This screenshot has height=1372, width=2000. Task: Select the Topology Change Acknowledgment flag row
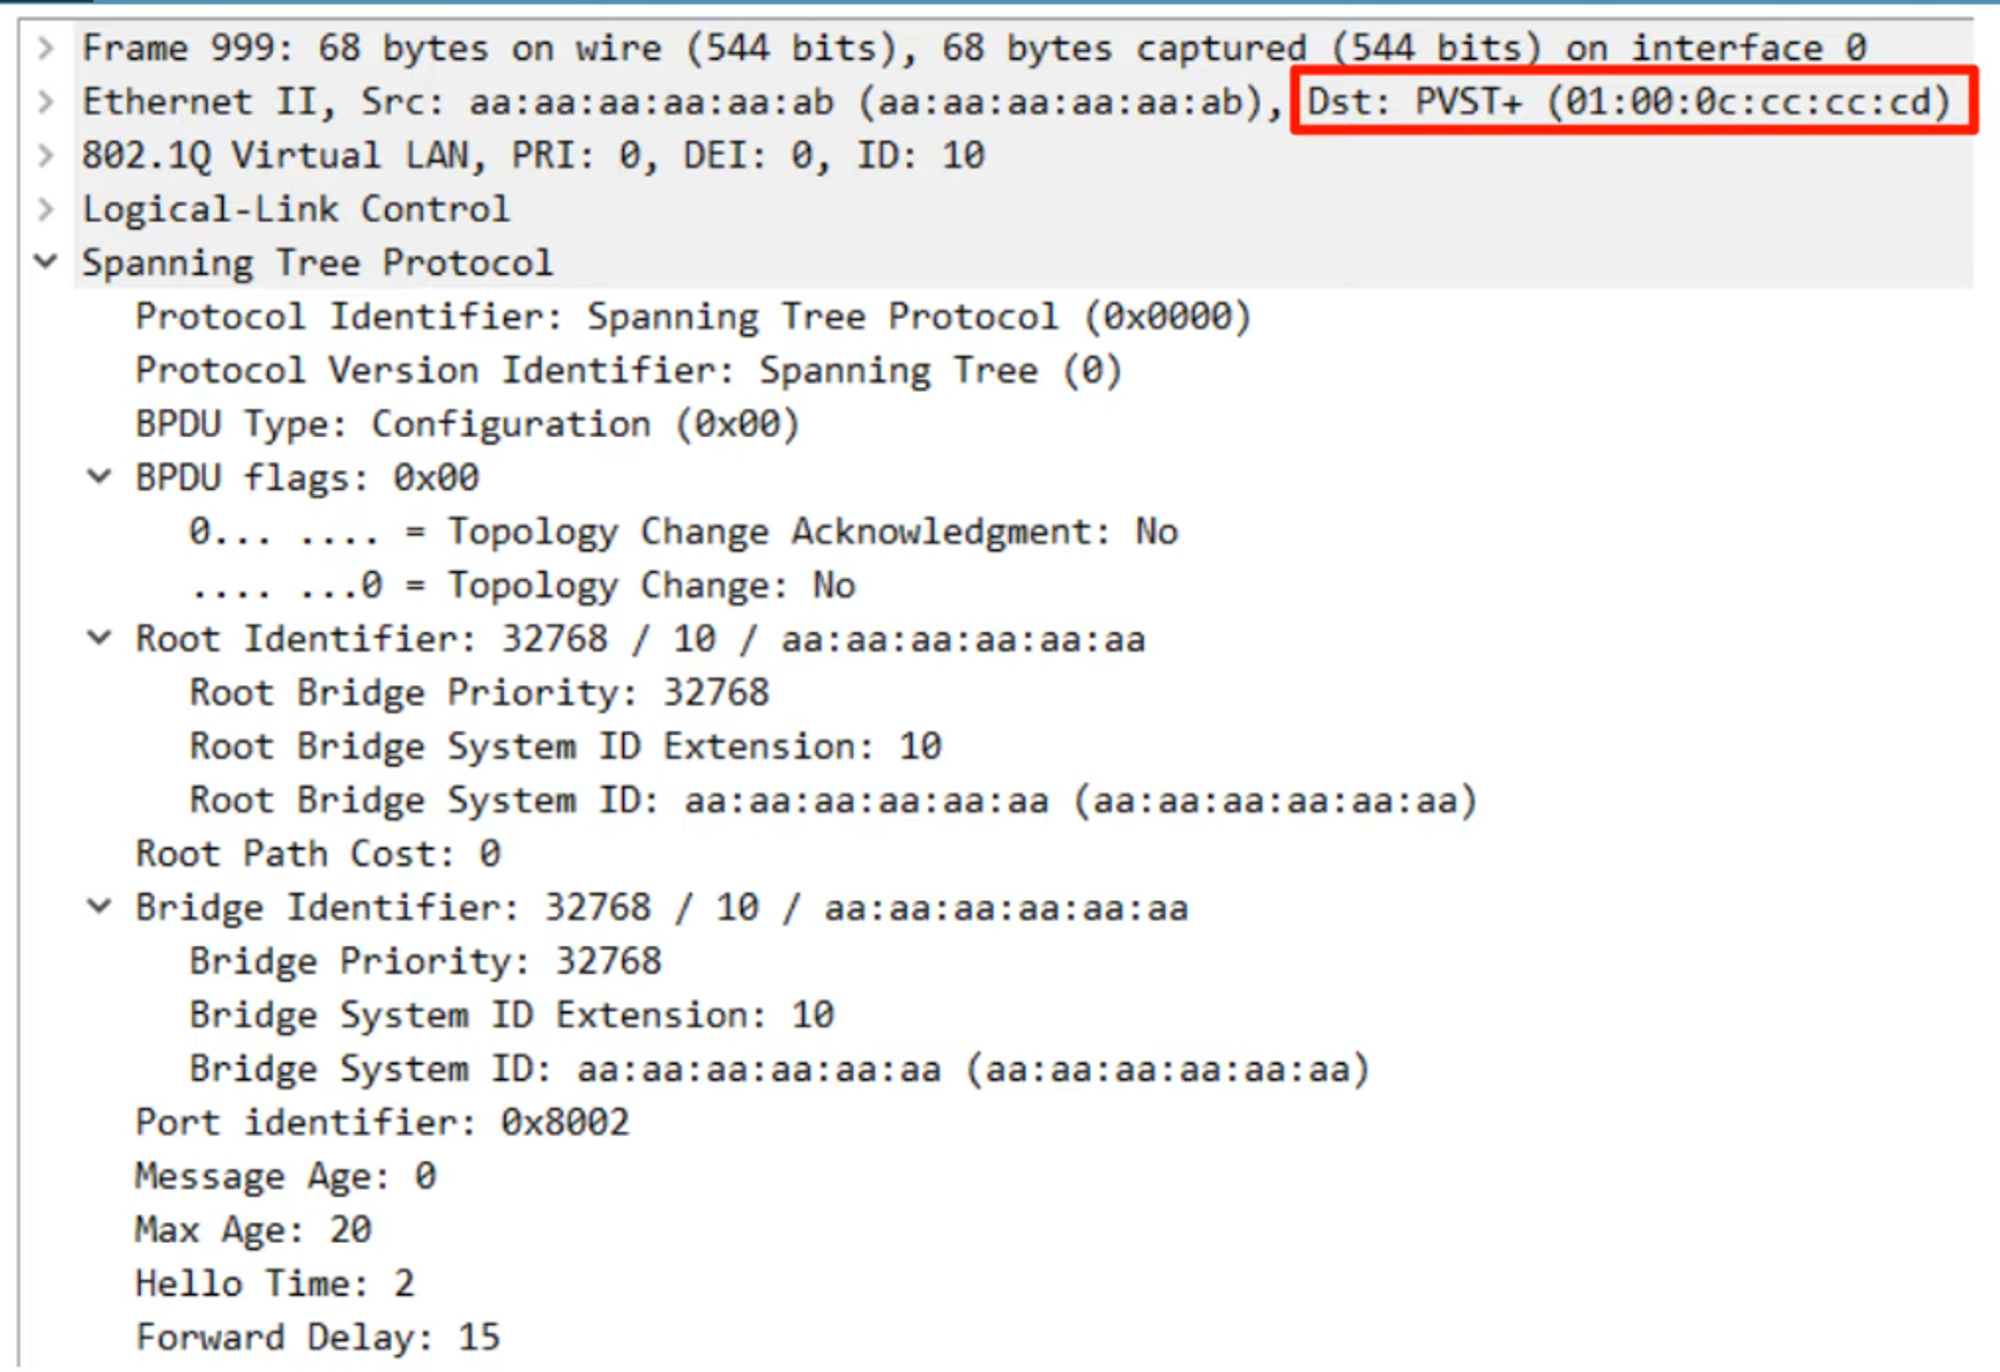click(x=682, y=532)
